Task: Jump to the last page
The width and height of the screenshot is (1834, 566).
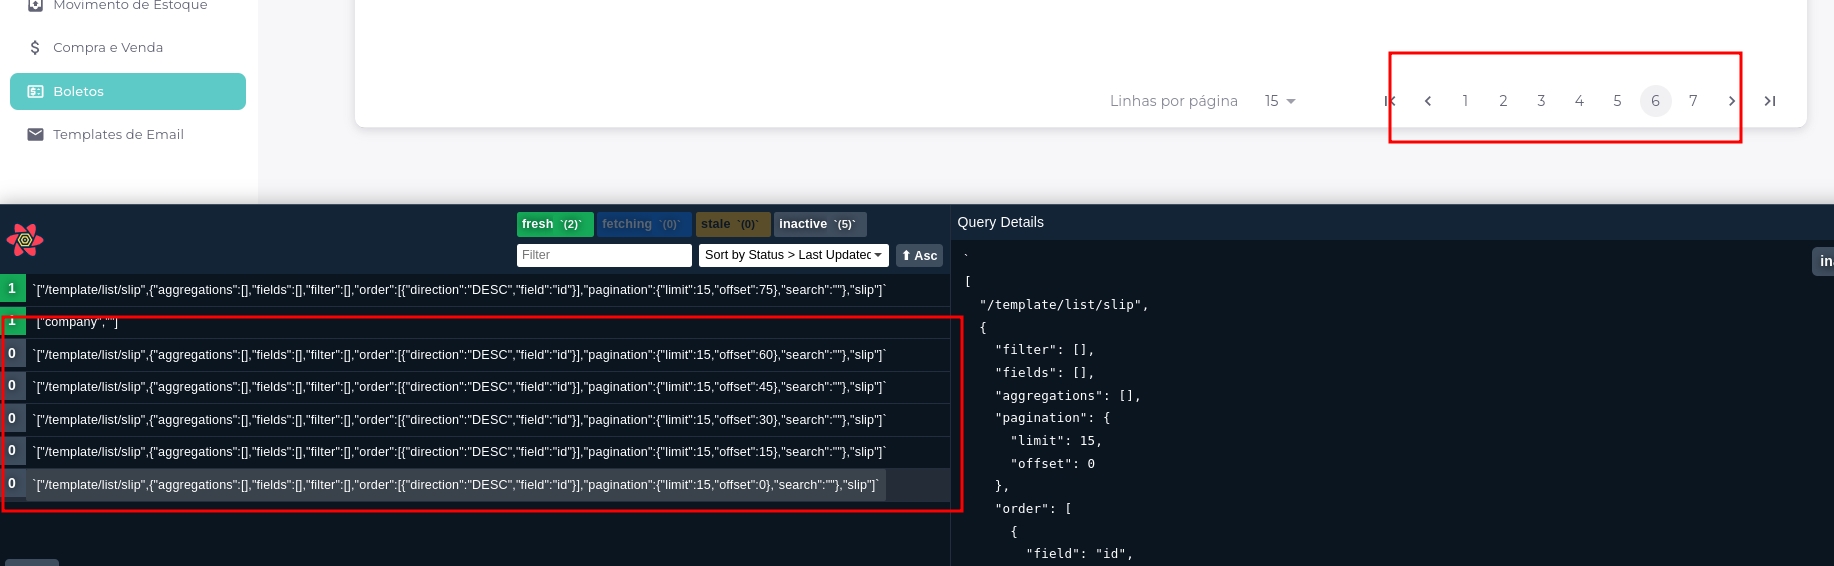Action: point(1770,101)
